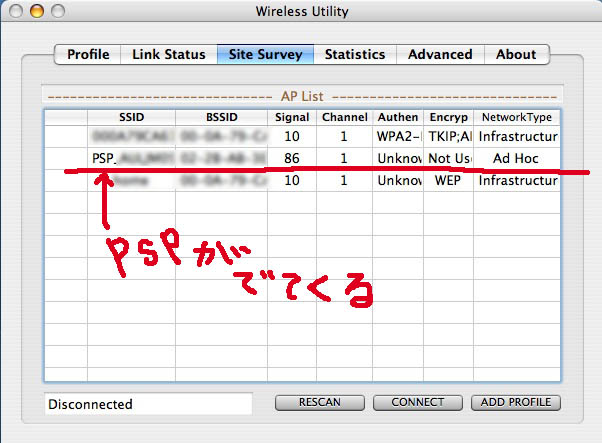Select the WPA2 network in first row
Image resolution: width=602 pixels, height=443 pixels.
pos(300,136)
